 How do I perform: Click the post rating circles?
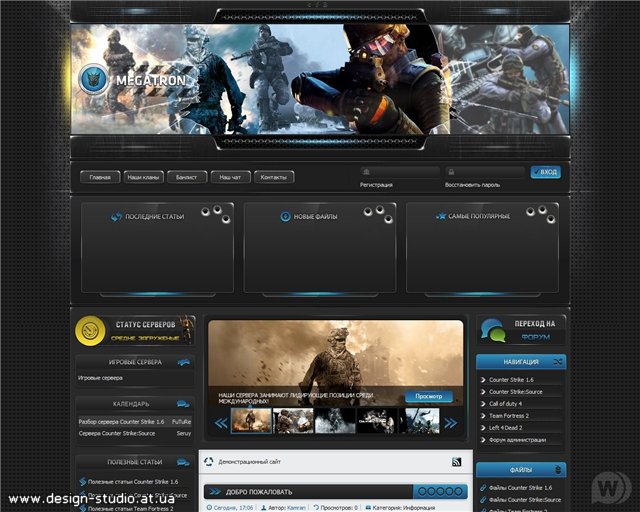pyautogui.click(x=440, y=492)
